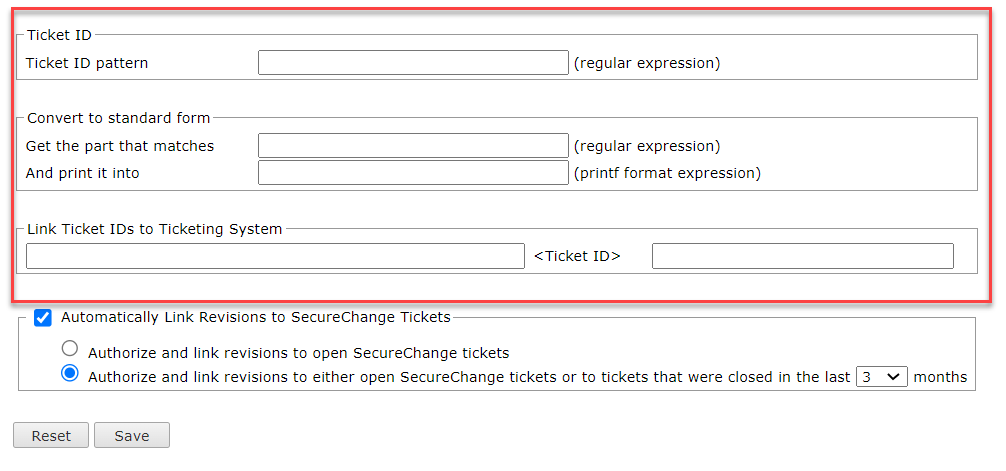This screenshot has height=471, width=1006.
Task: Click the 'And print it into' text box
Action: (413, 173)
